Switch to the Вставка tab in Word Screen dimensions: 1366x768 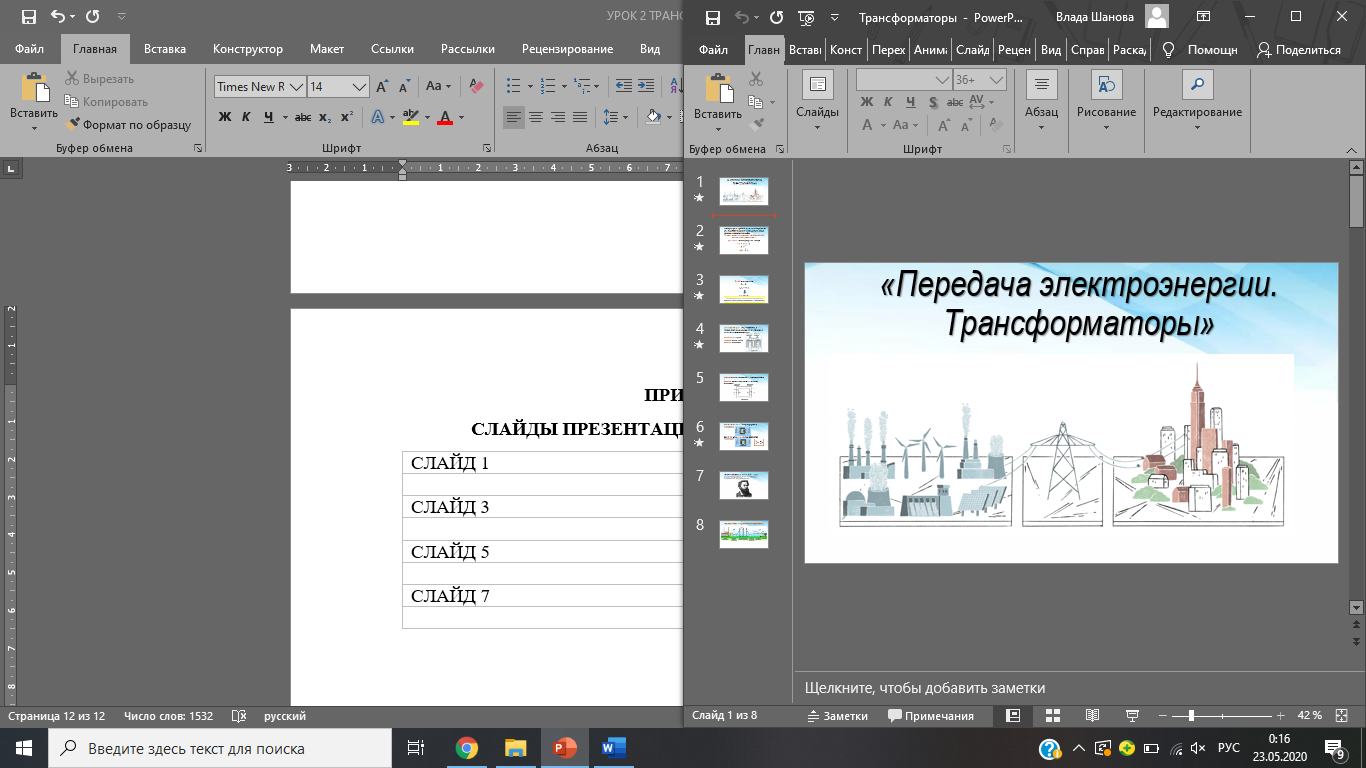pyautogui.click(x=165, y=49)
